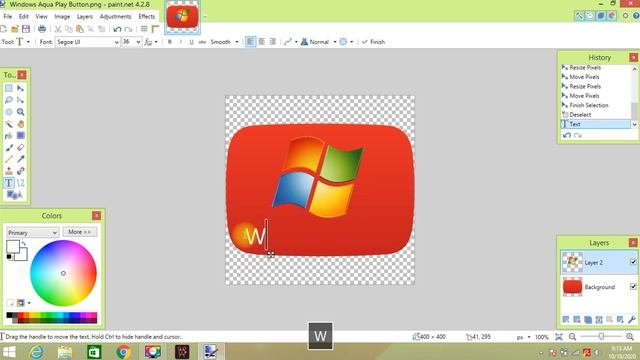The height and width of the screenshot is (360, 640).
Task: Click the Print icon in toolbar
Action: click(x=42, y=29)
